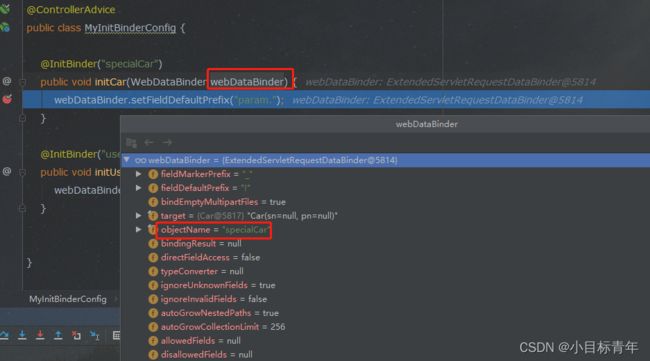Click the Step Into debugger button

pos(22,335)
